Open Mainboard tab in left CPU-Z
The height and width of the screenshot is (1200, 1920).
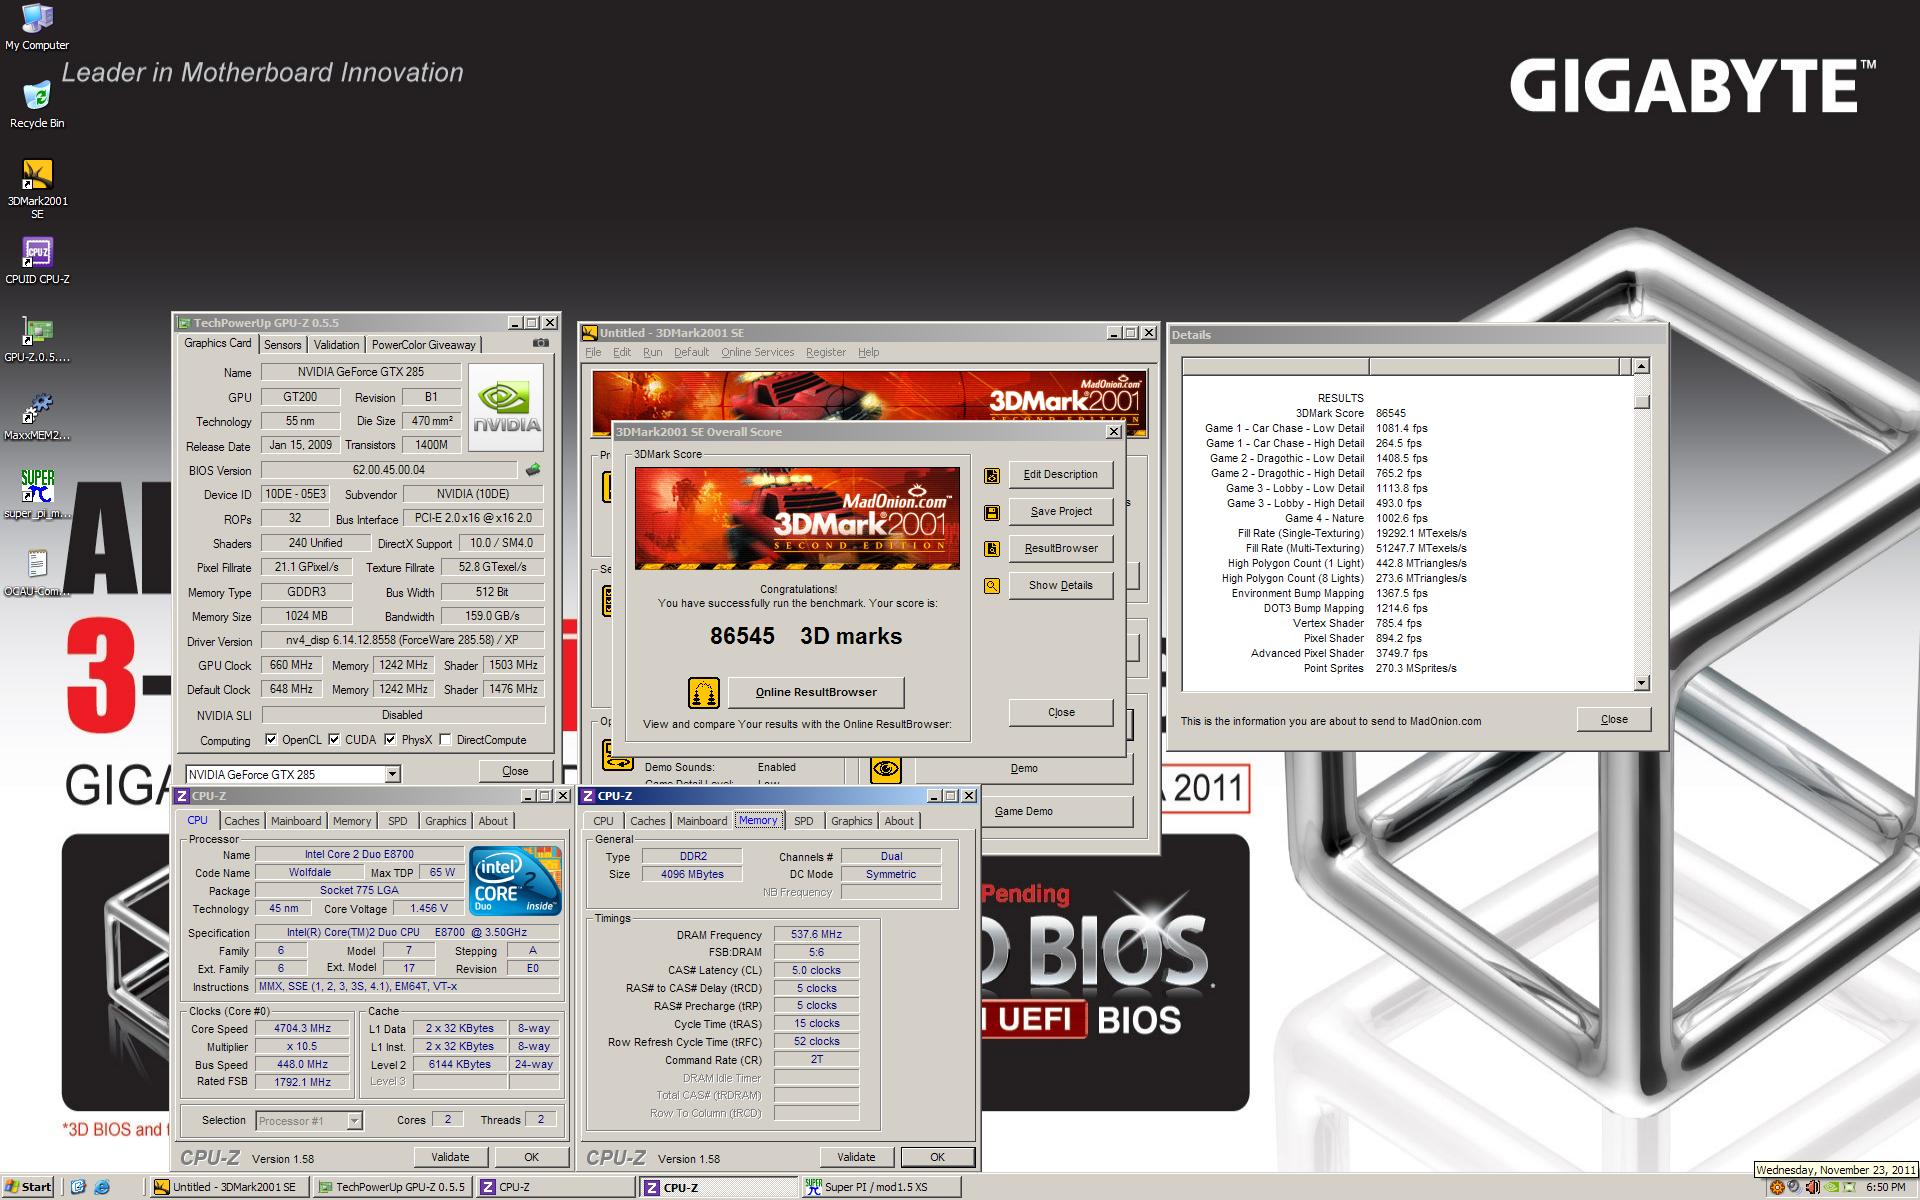(296, 821)
